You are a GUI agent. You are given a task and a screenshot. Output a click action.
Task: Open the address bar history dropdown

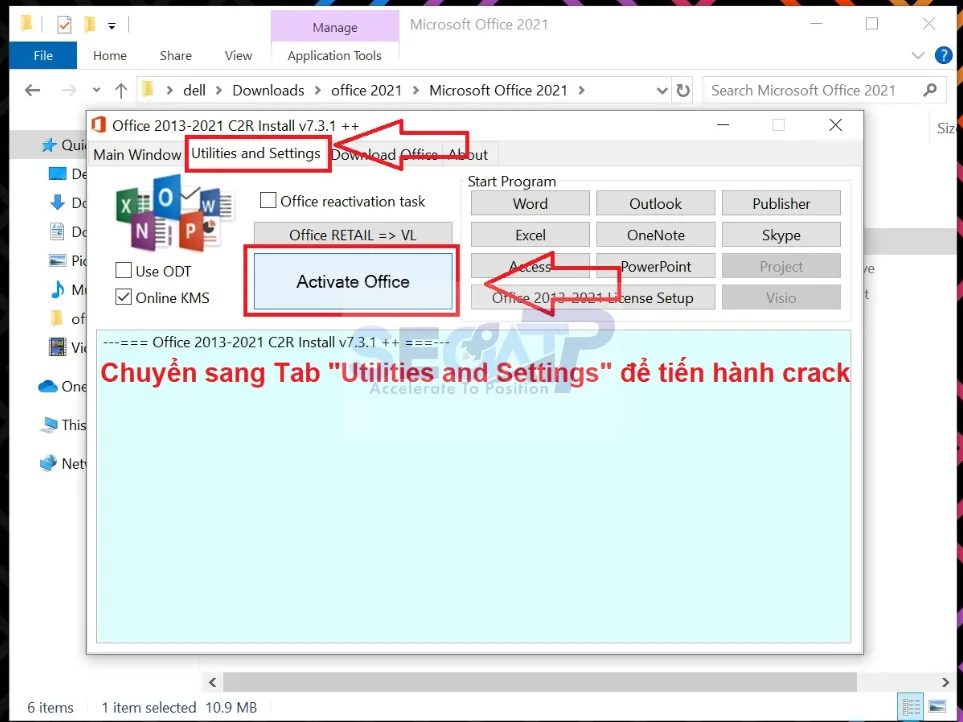pos(662,90)
